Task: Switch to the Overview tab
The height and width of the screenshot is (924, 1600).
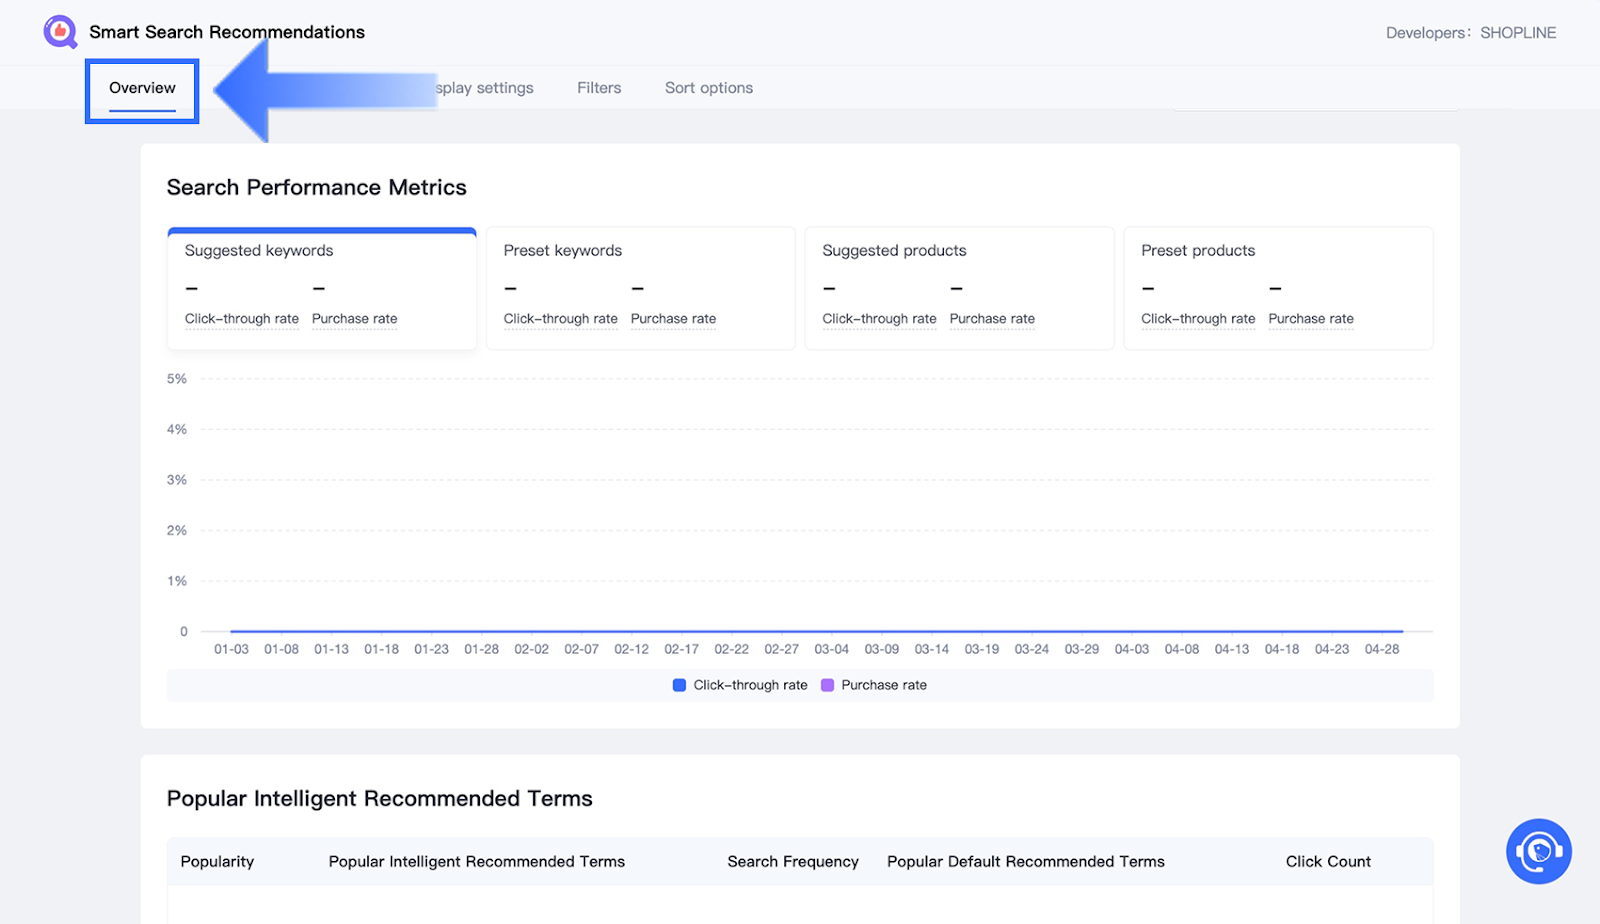Action: pos(142,88)
